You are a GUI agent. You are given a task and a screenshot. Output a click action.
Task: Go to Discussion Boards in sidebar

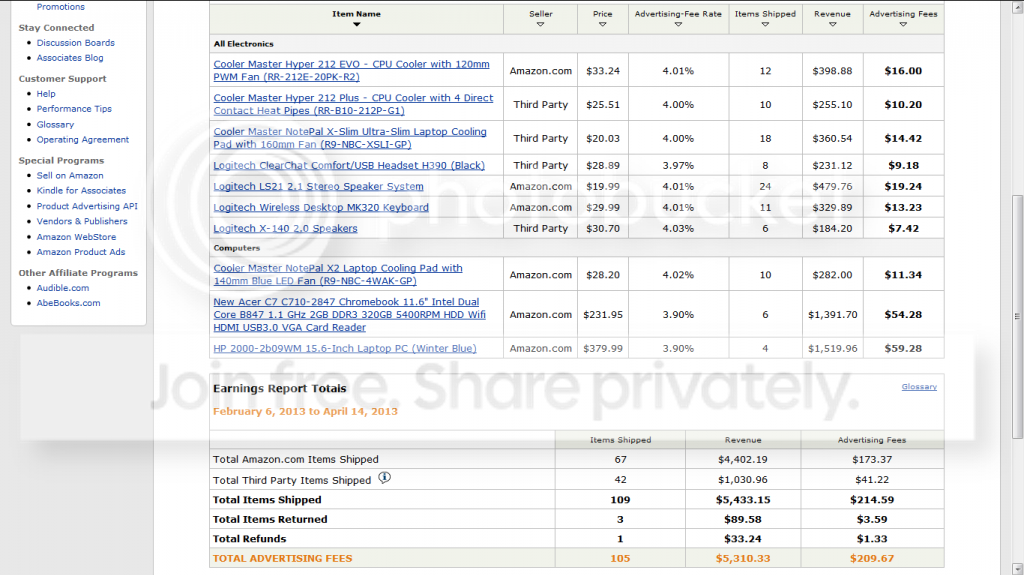76,42
